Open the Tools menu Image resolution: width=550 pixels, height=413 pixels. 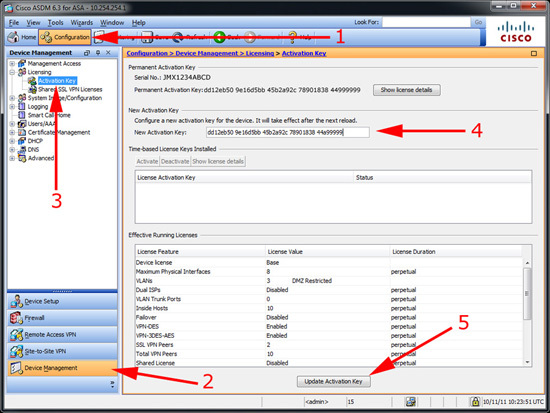[x=55, y=23]
